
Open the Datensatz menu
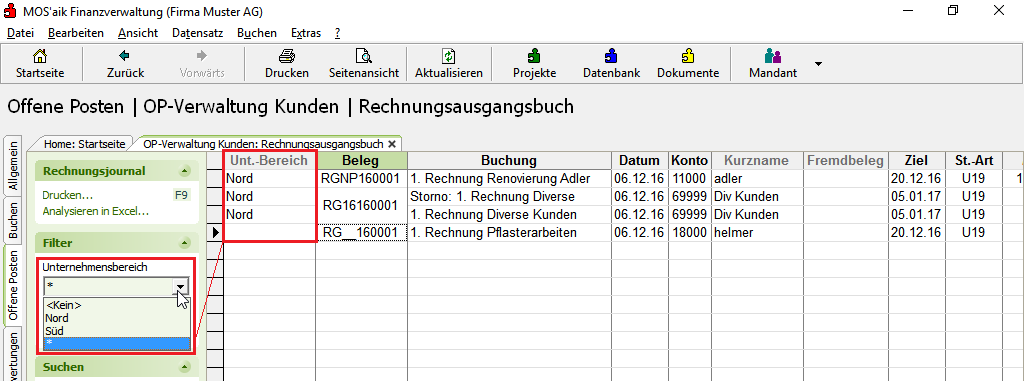[198, 33]
